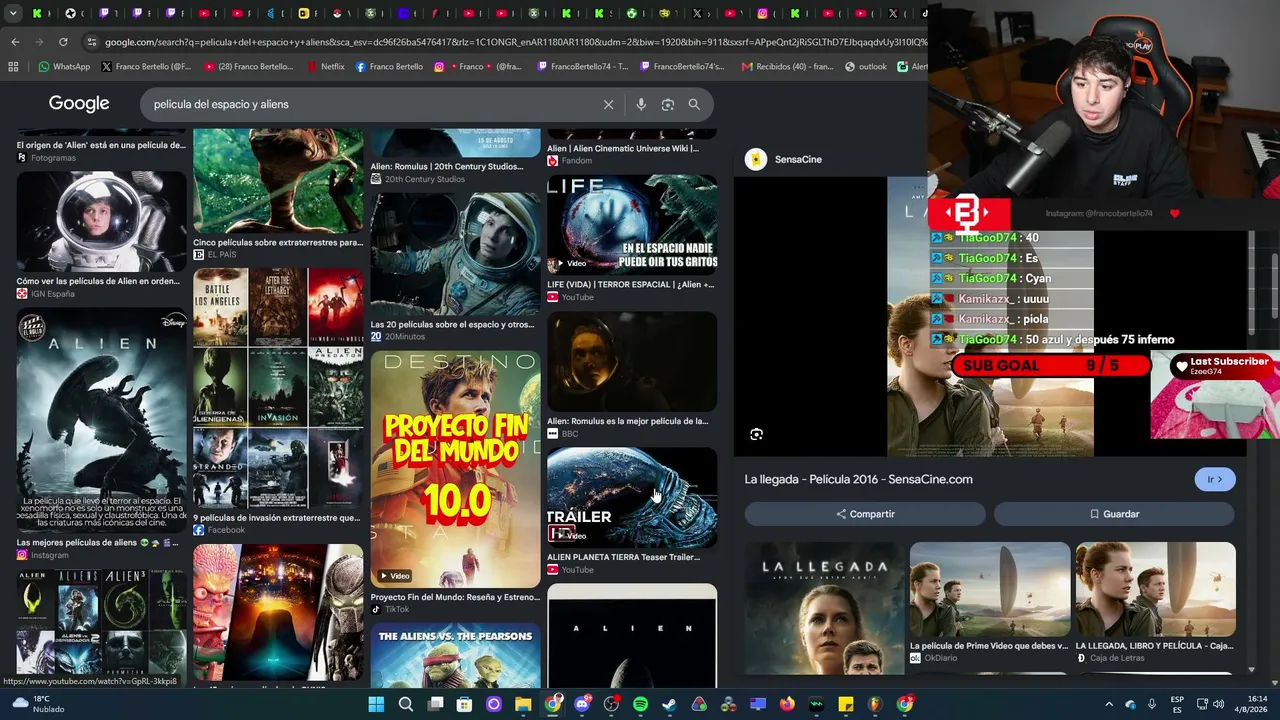Clear the Google search box text
This screenshot has height=720, width=1280.
pyautogui.click(x=608, y=104)
